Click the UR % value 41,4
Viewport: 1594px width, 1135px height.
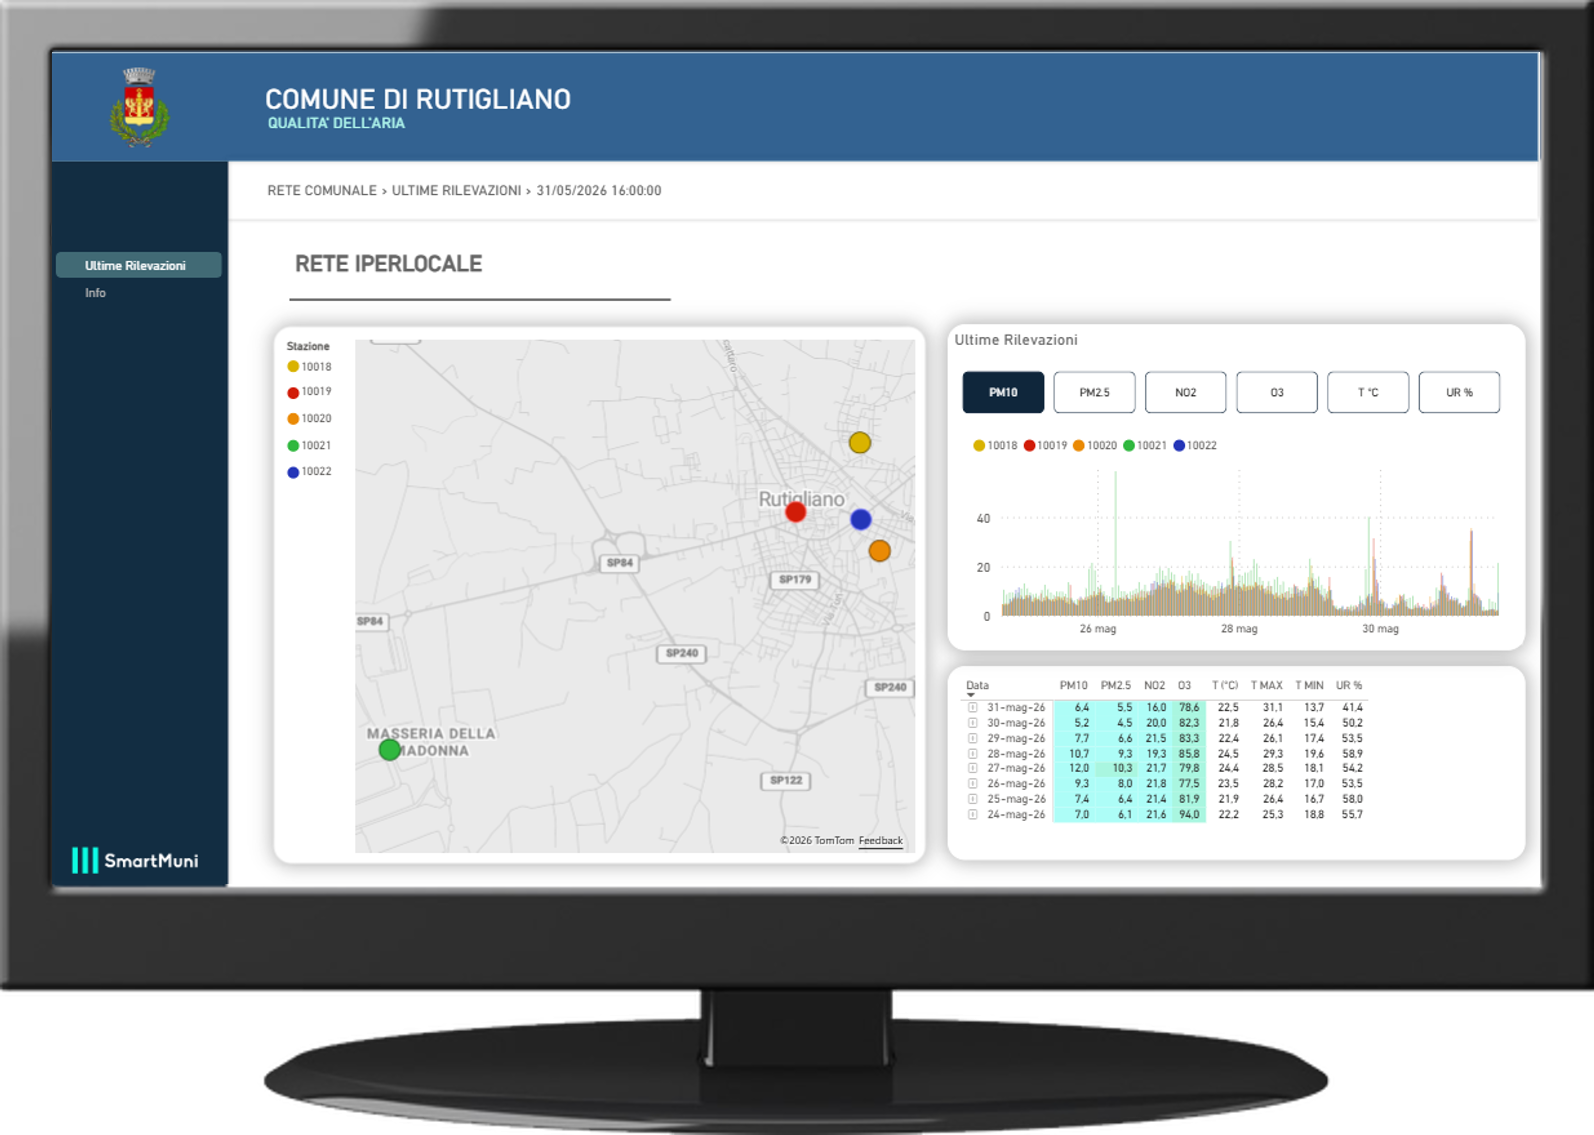[1352, 707]
